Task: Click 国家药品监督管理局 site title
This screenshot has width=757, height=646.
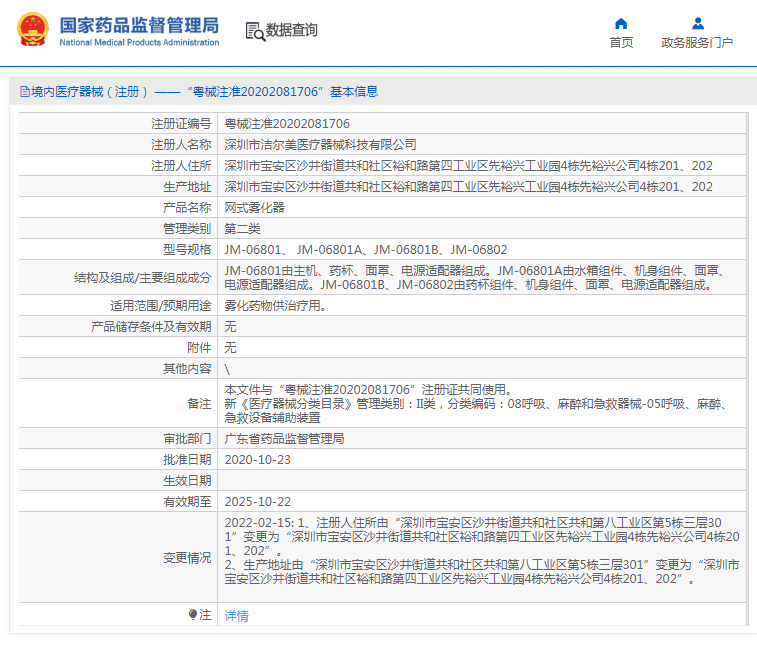Action: [139, 25]
